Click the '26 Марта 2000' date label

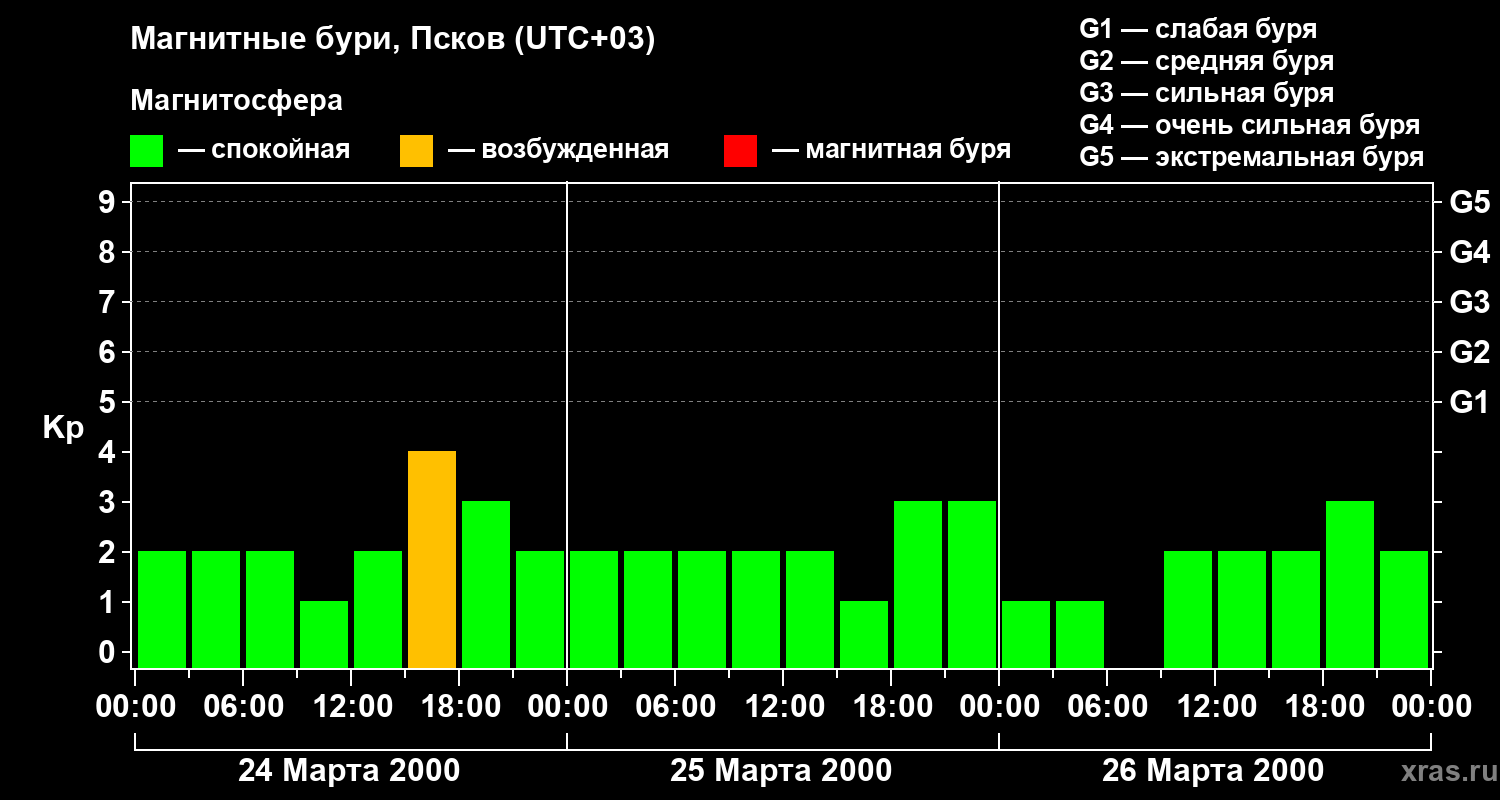pos(1213,771)
